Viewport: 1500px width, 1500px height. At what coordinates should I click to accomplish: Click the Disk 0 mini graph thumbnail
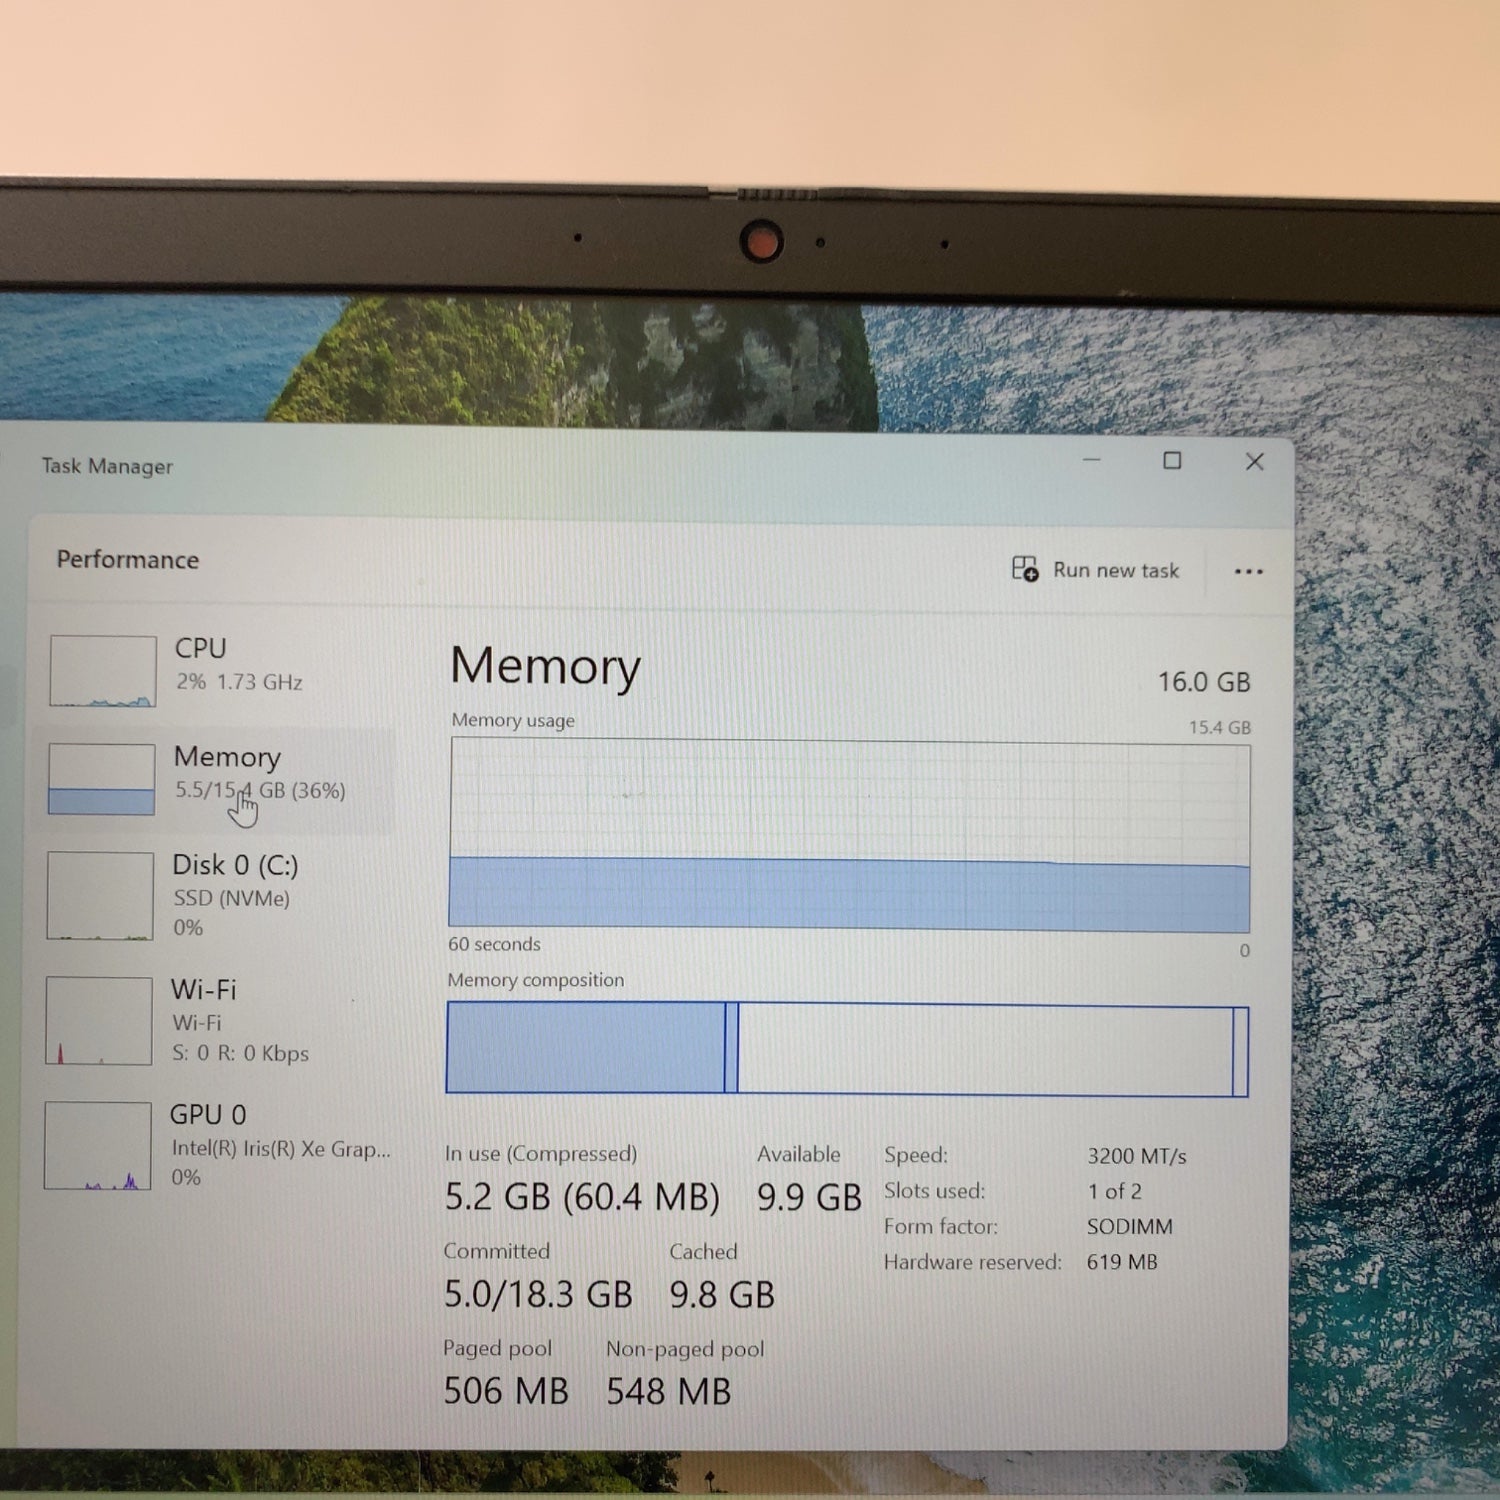(100, 896)
